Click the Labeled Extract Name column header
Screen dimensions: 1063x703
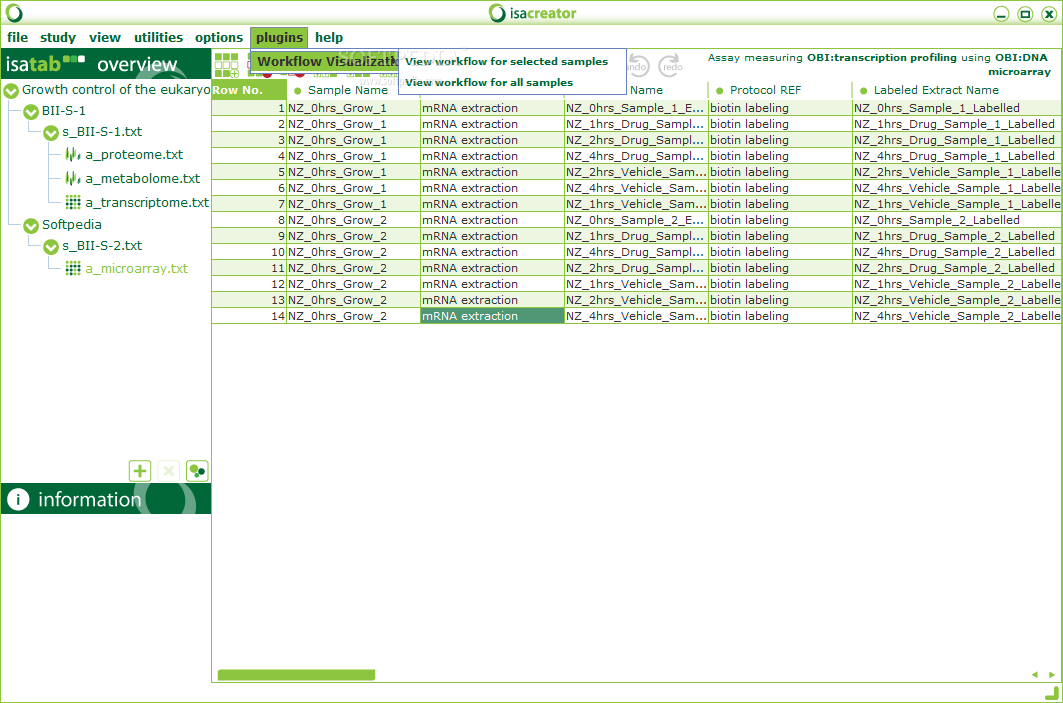pos(957,90)
